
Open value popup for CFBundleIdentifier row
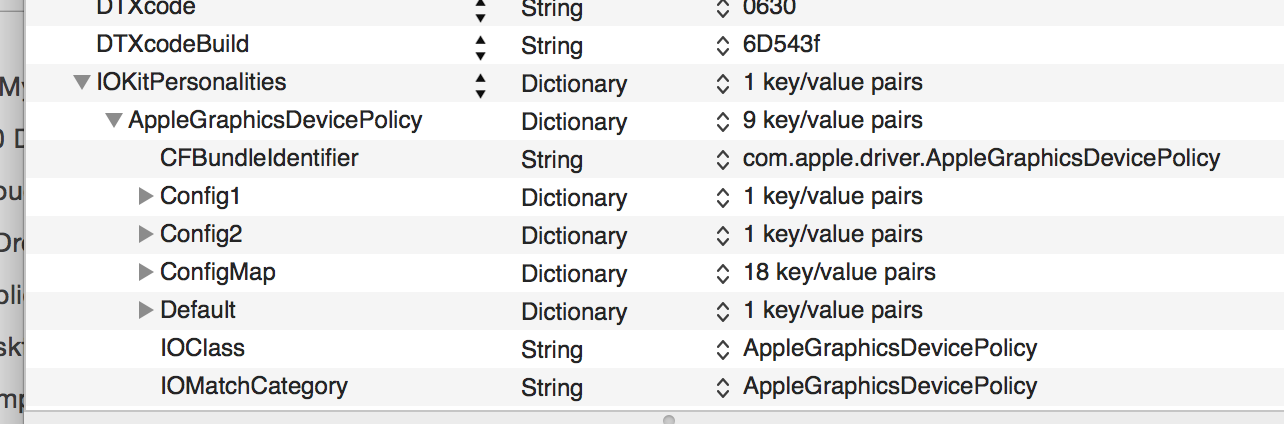(x=724, y=160)
